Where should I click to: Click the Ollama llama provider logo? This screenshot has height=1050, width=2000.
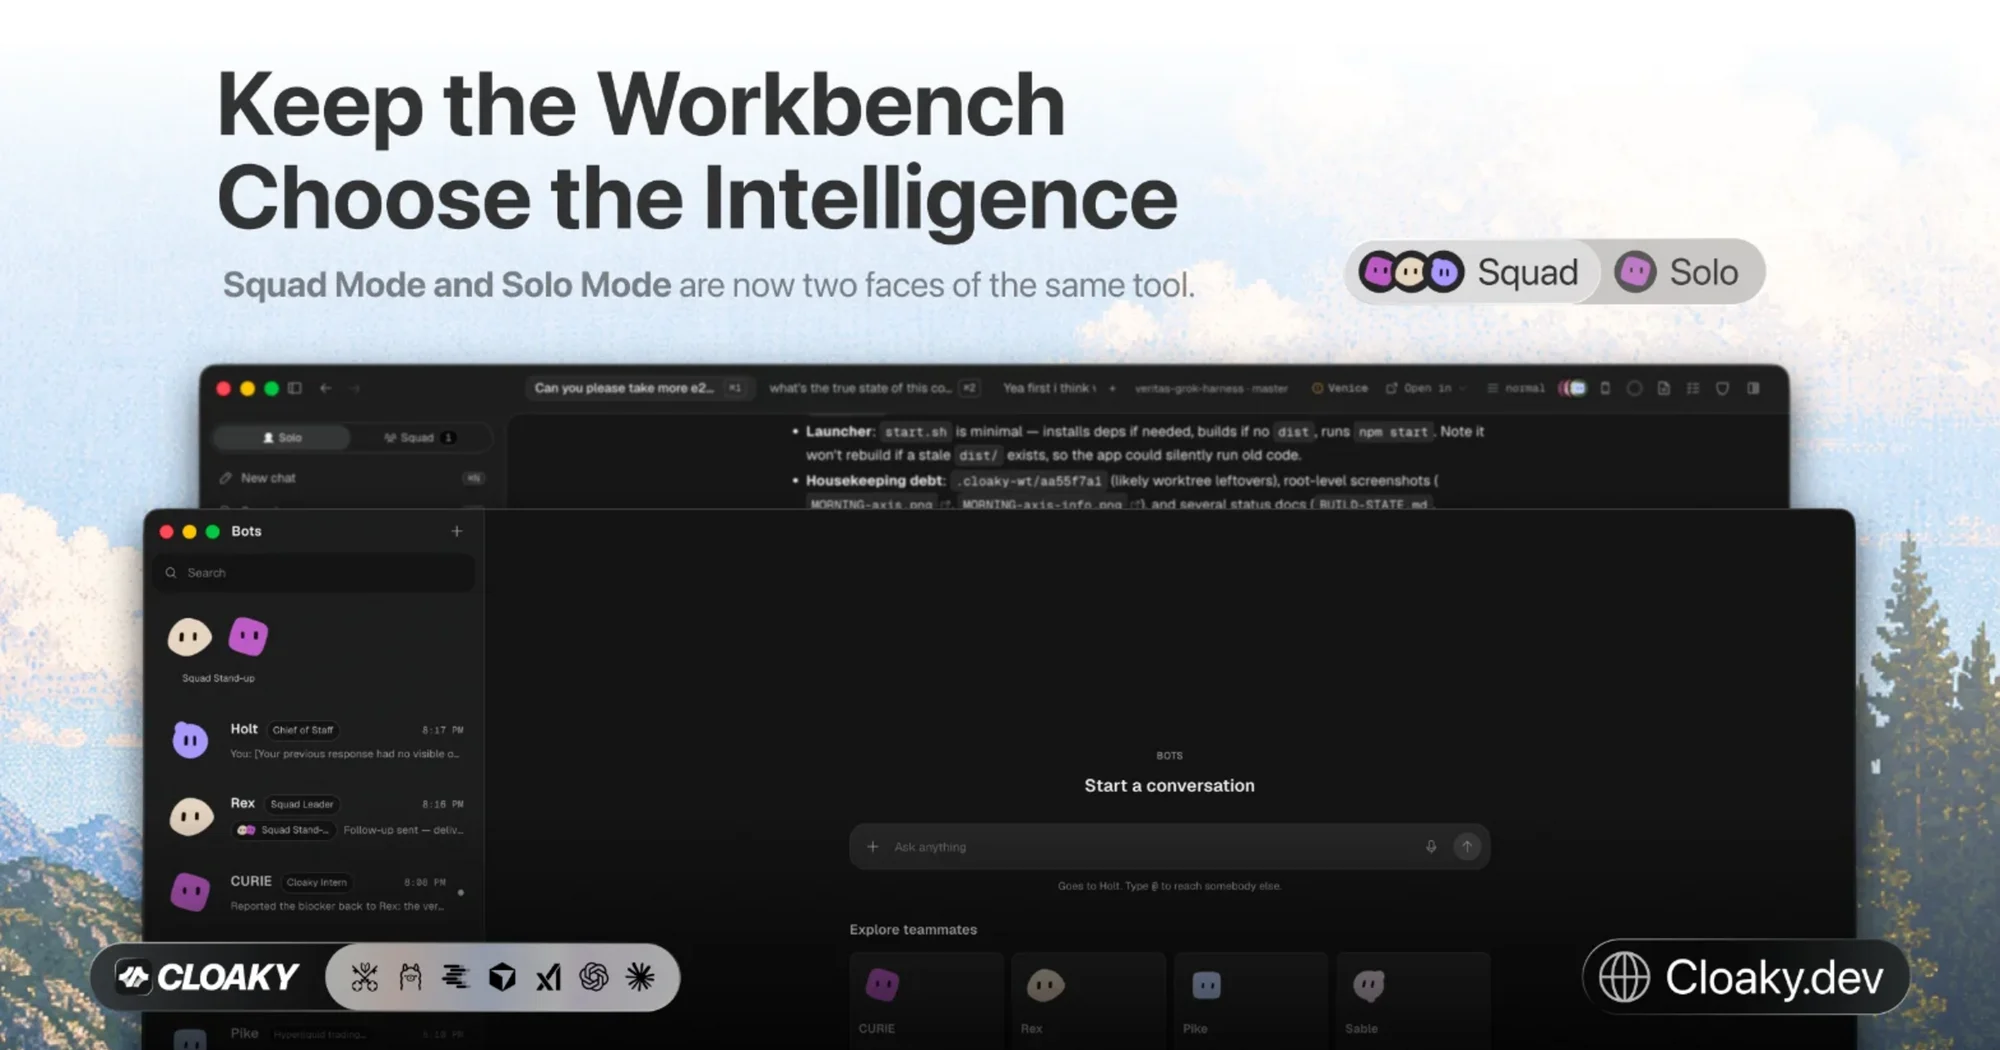tap(410, 977)
